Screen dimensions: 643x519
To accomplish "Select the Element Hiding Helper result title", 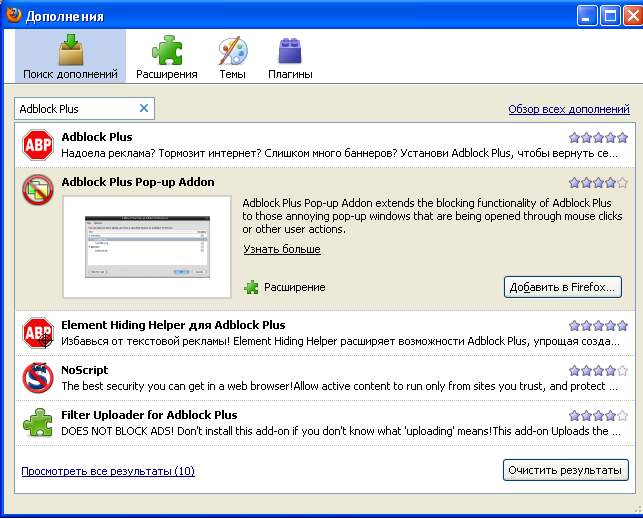I will pyautogui.click(x=173, y=325).
